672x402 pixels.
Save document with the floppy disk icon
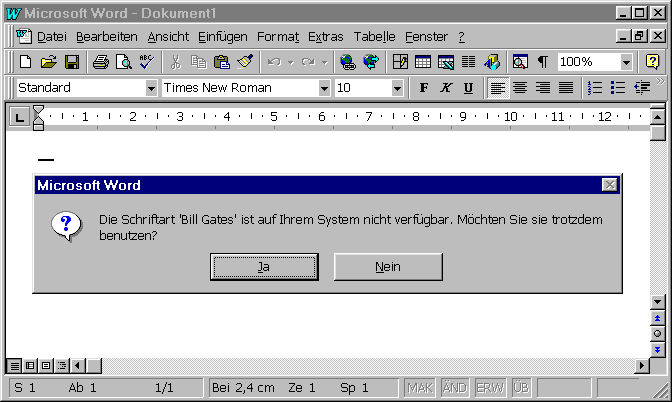(71, 62)
